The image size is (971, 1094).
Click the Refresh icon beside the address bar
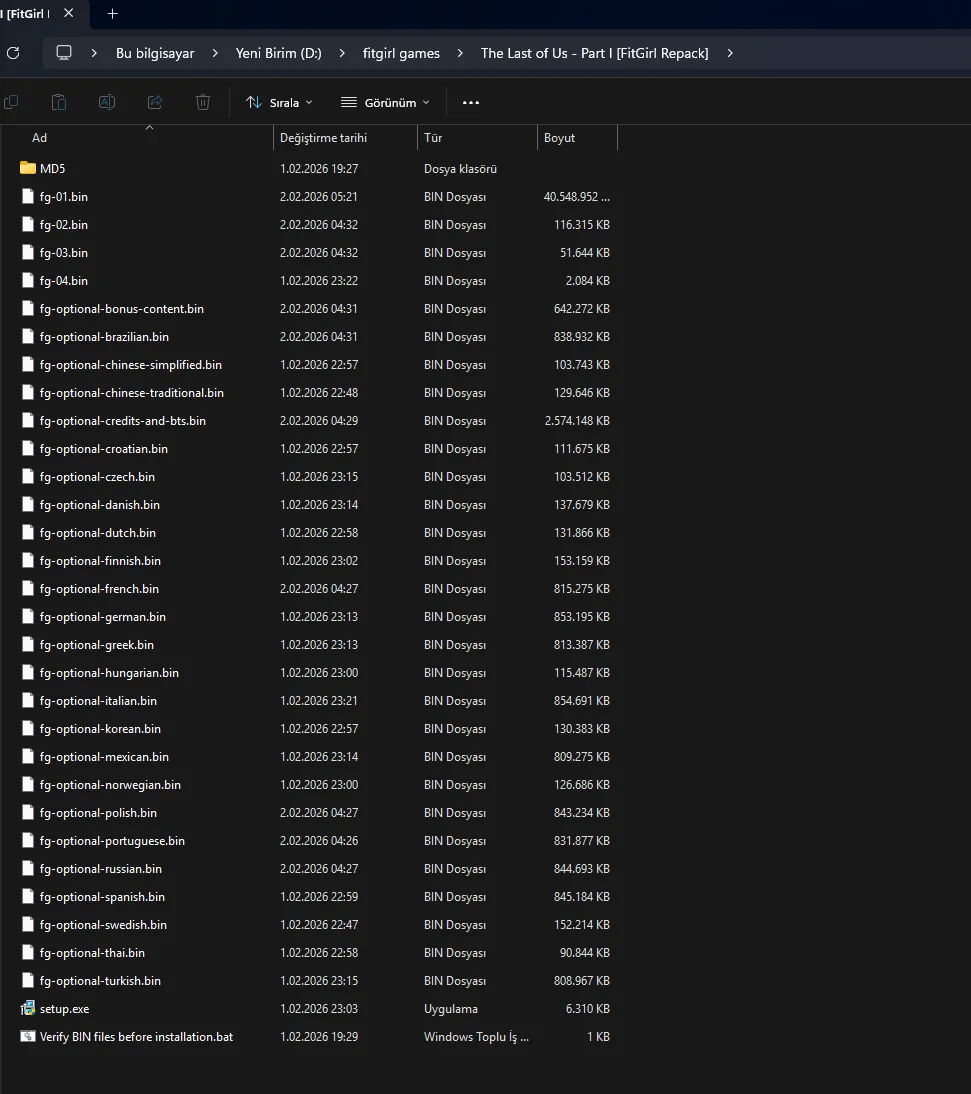13,53
